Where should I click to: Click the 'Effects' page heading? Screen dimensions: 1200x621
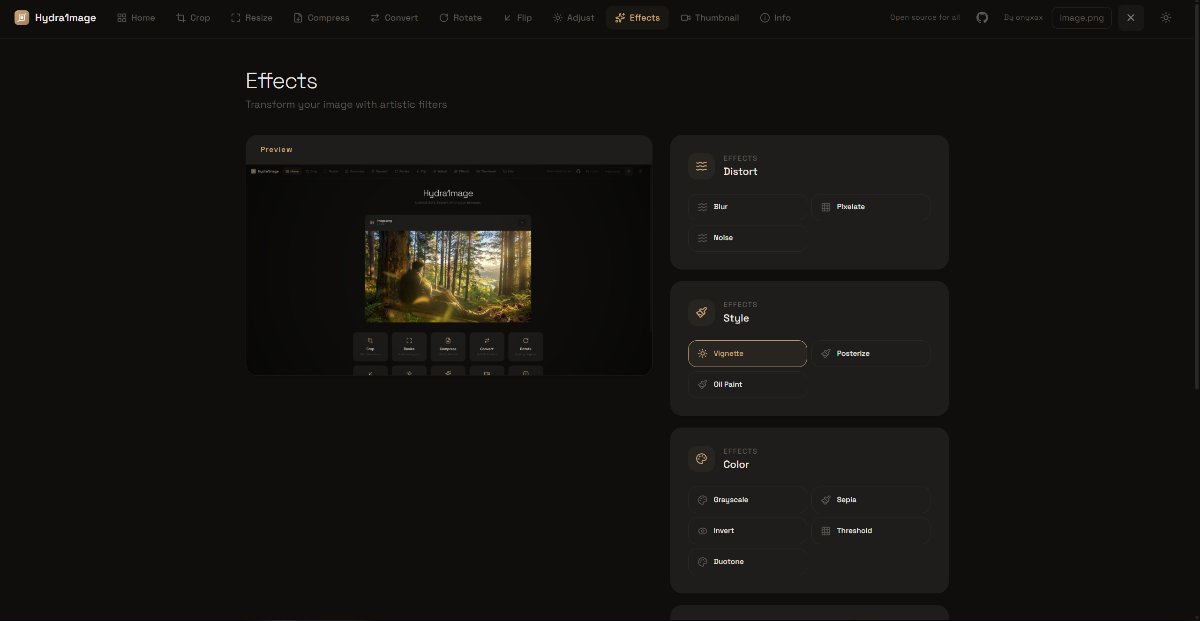point(281,81)
